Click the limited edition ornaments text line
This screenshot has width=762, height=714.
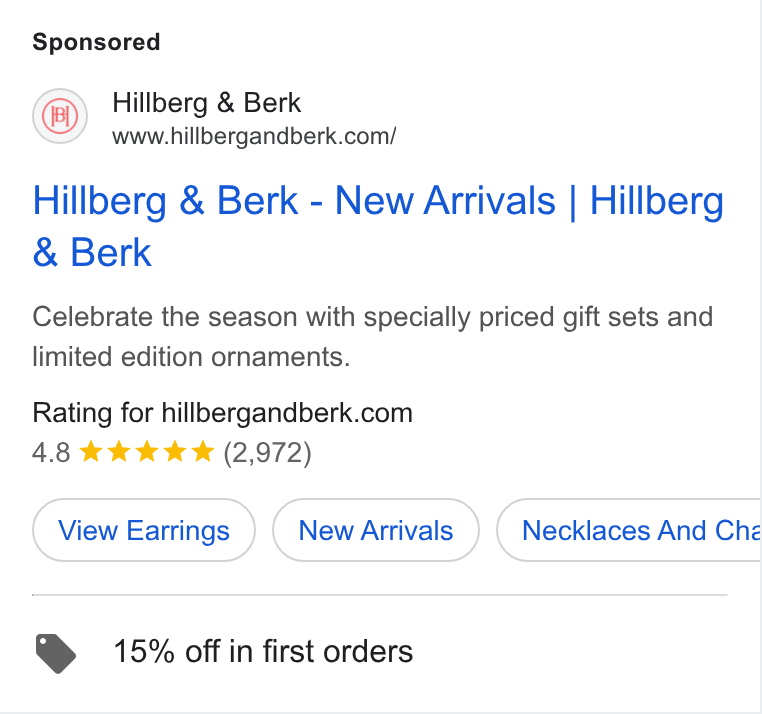(x=191, y=357)
